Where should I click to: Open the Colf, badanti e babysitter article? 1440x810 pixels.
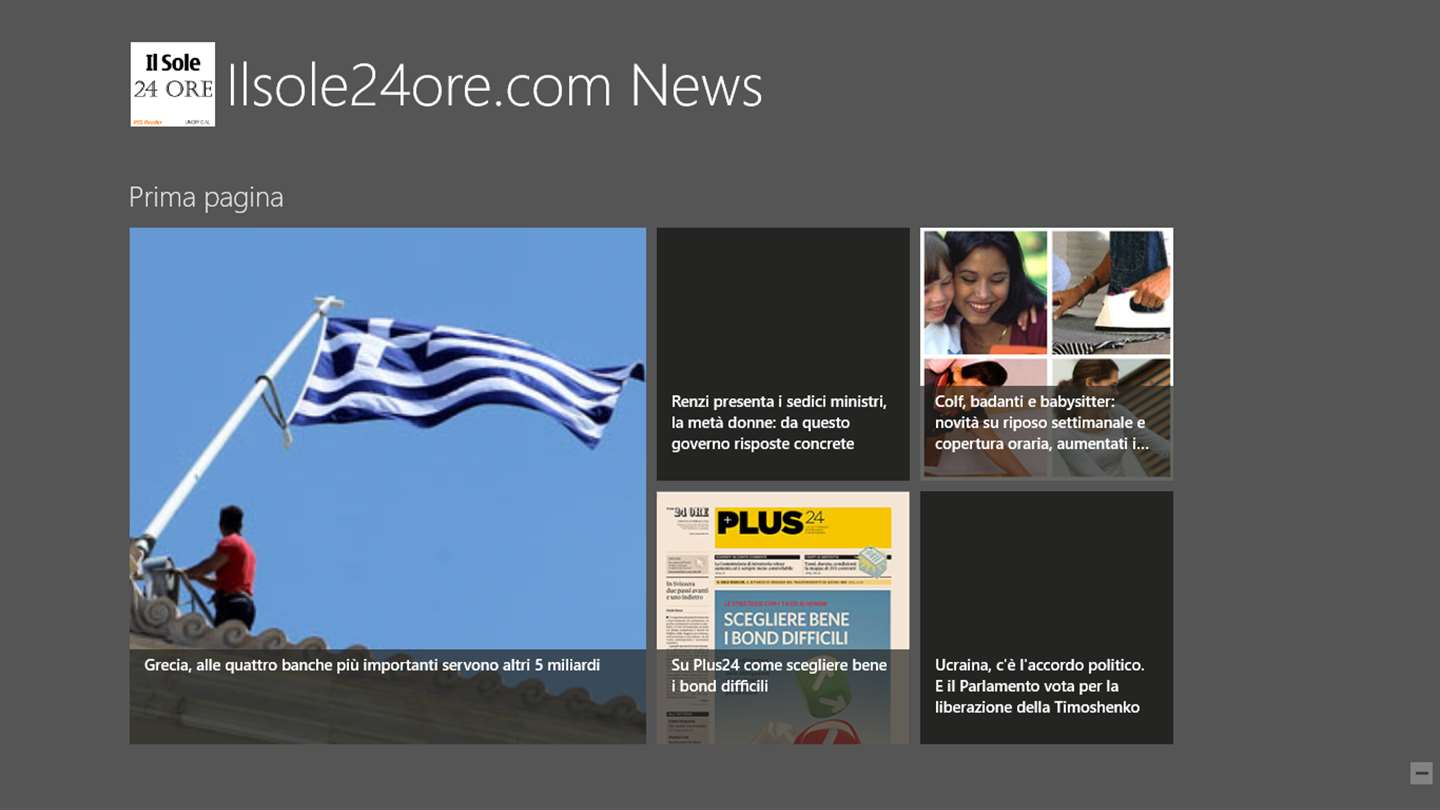coord(1047,354)
